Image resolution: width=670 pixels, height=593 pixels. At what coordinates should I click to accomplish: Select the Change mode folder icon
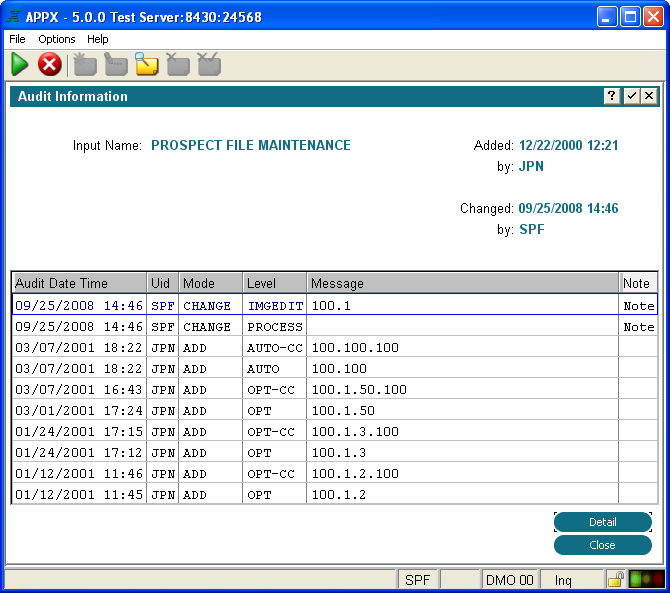tap(116, 65)
